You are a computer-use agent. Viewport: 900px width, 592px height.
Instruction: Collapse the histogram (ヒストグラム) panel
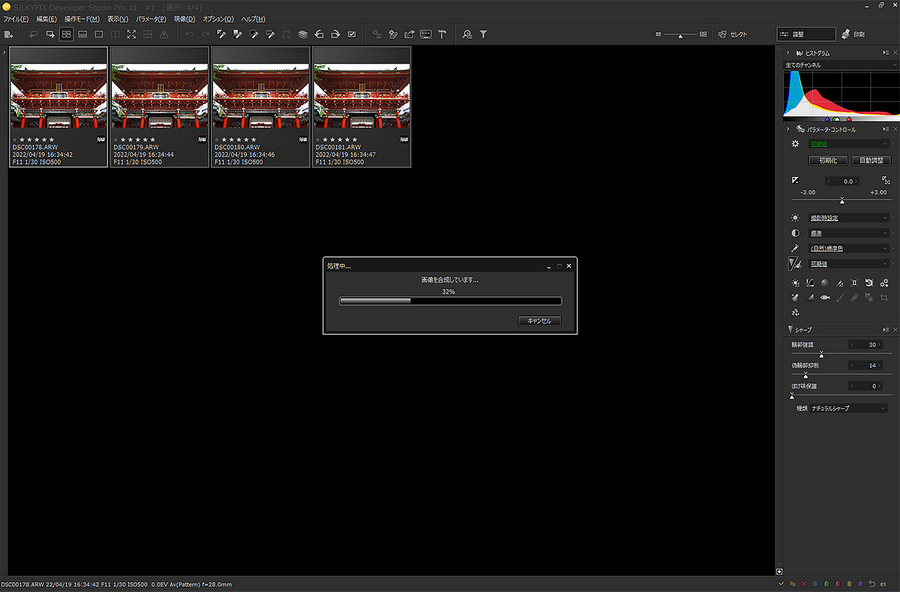[788, 53]
